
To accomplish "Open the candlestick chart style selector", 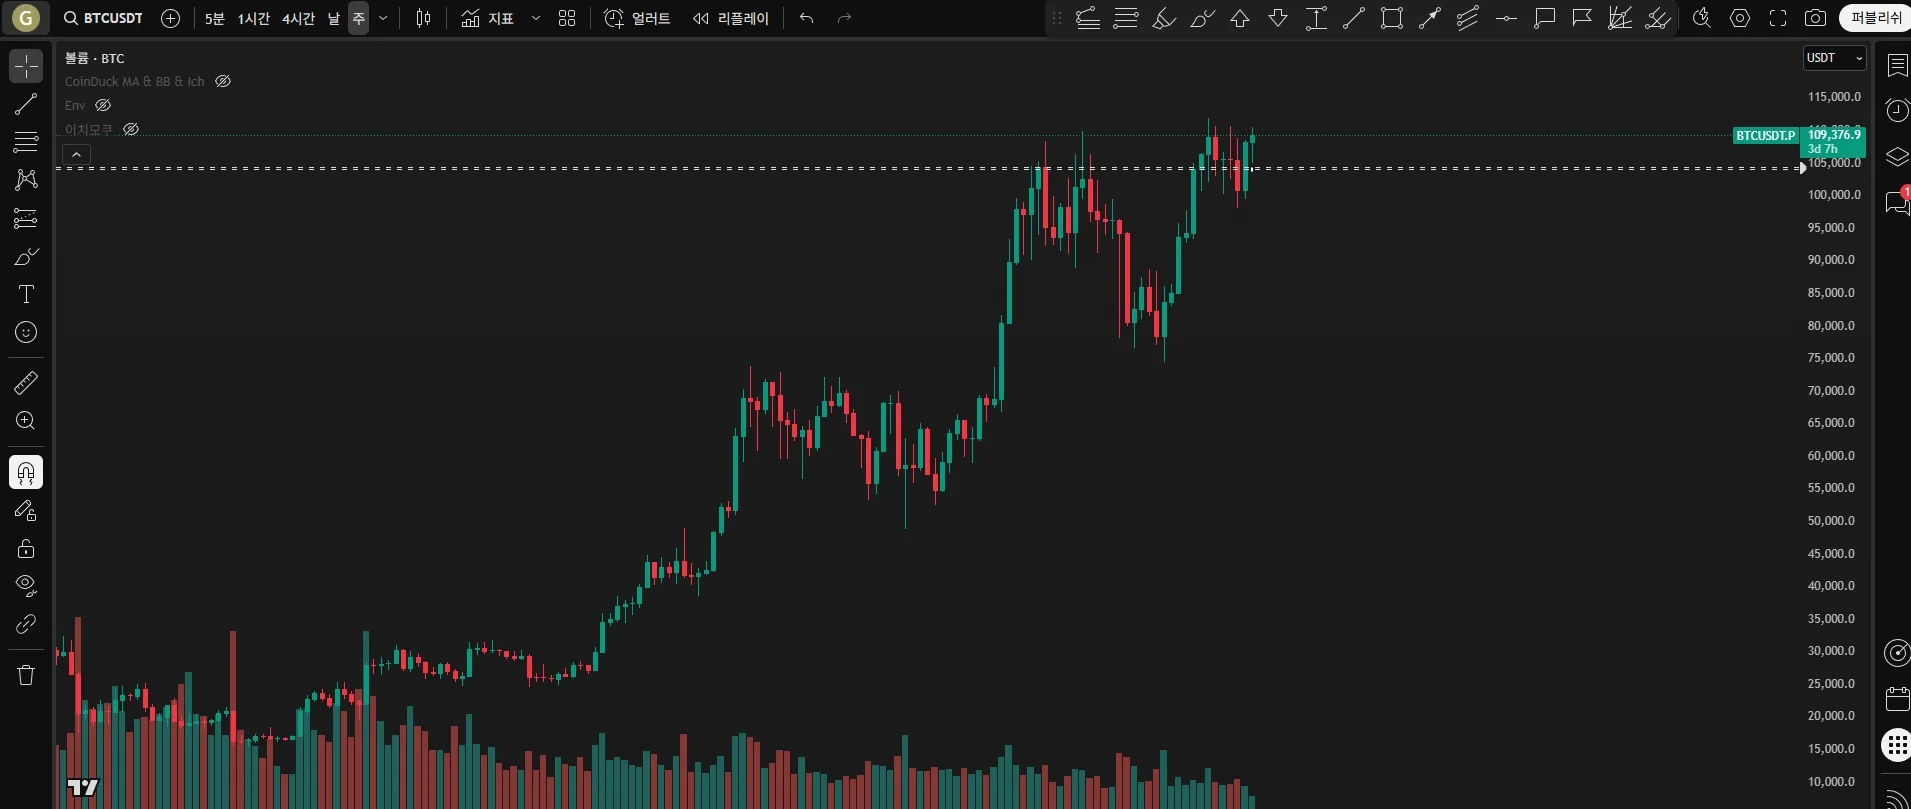I will coord(423,18).
